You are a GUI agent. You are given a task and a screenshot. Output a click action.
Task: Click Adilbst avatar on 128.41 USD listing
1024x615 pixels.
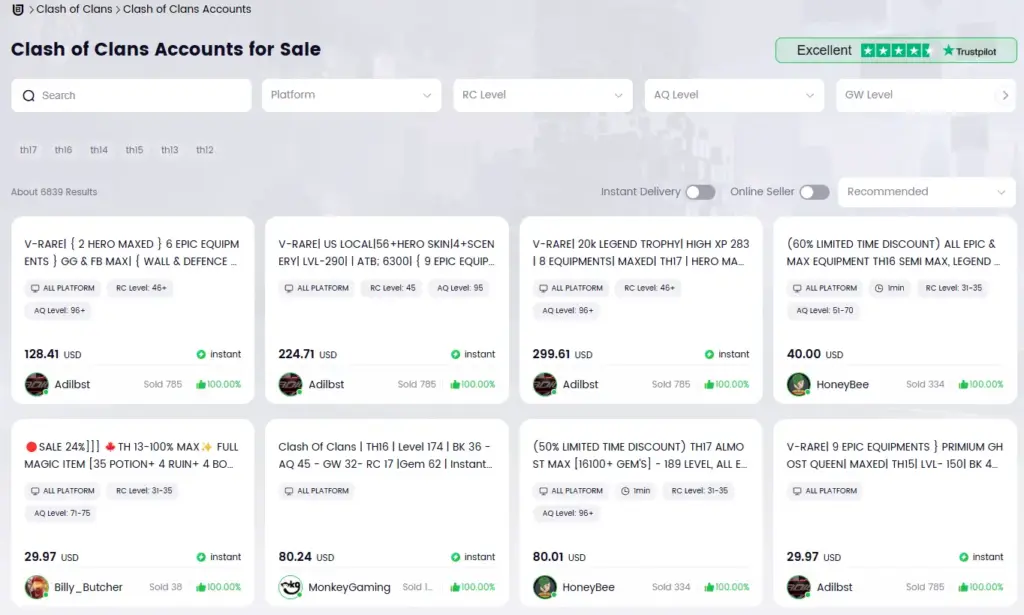point(37,384)
